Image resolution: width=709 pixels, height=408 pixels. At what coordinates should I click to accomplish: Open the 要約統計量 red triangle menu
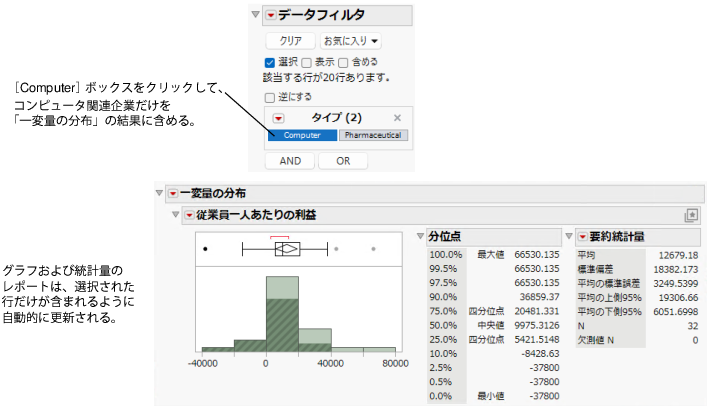click(x=582, y=237)
